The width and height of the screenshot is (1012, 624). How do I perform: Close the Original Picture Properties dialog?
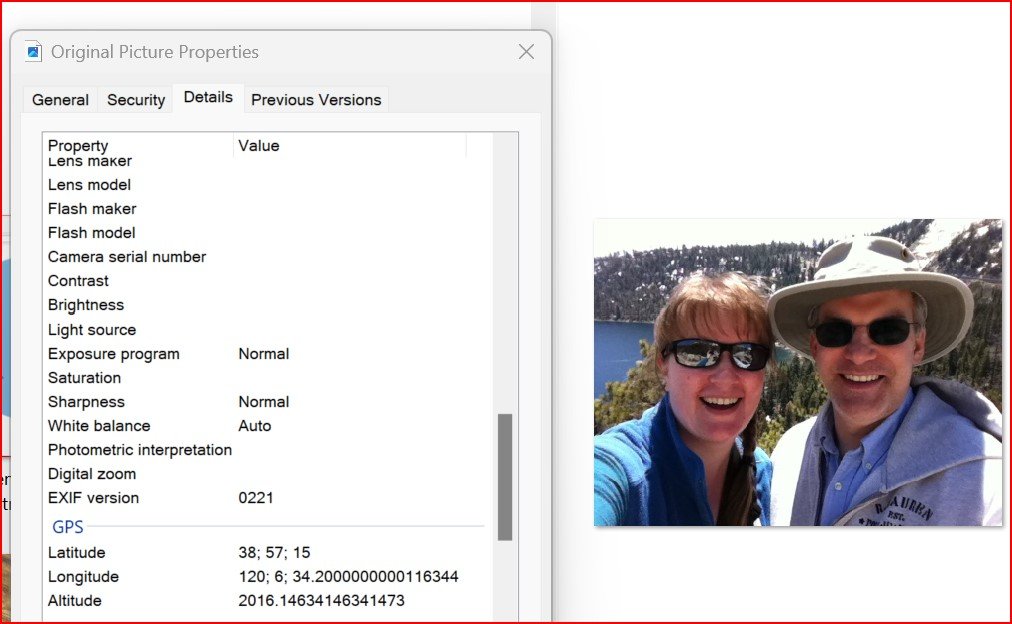526,52
